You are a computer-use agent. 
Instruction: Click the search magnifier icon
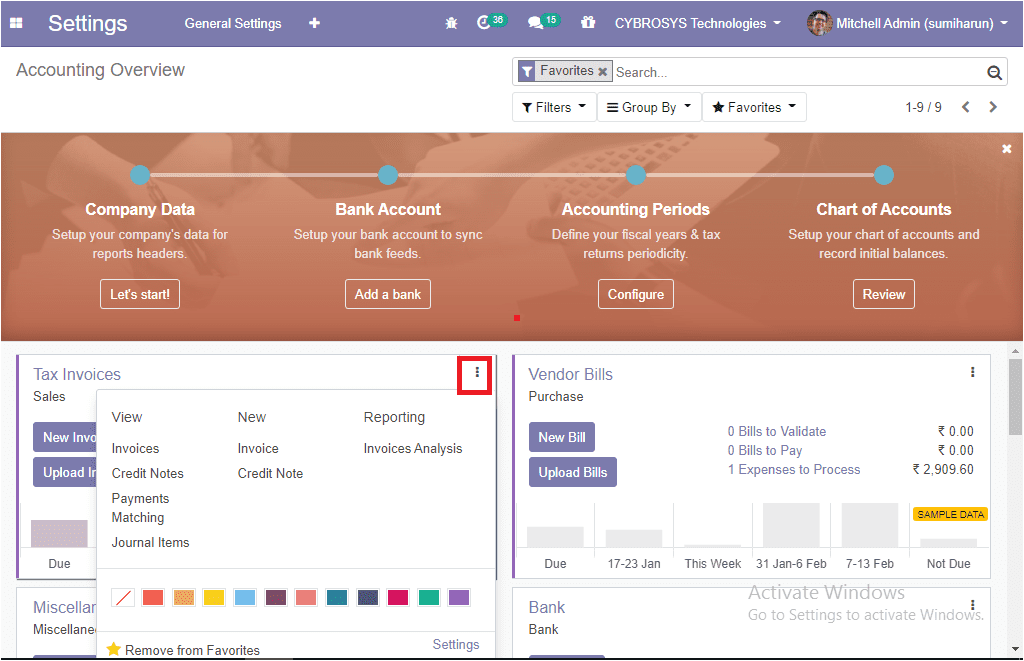(x=994, y=73)
